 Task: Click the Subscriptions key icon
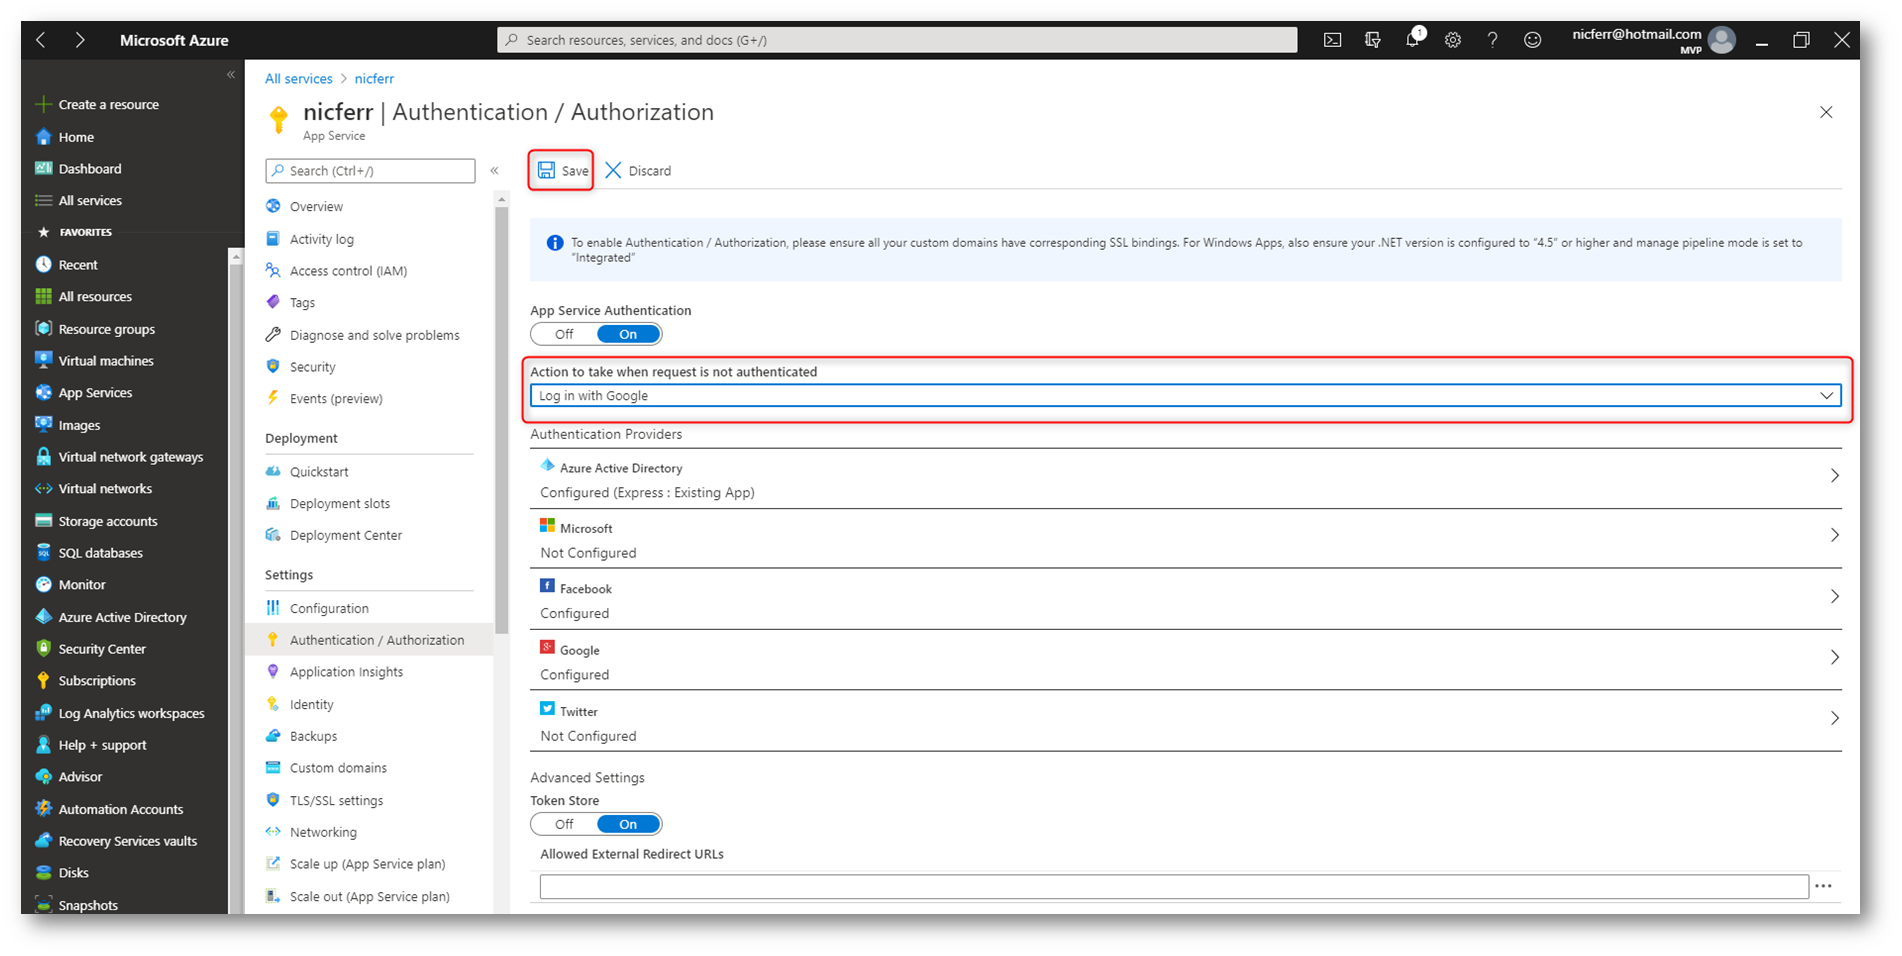coord(43,680)
